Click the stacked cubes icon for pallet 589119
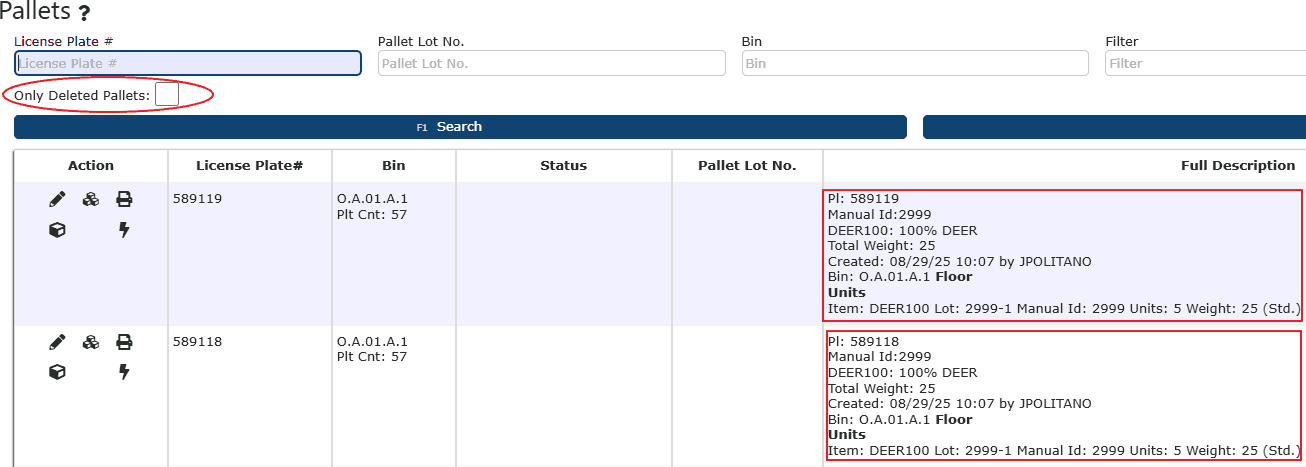 91,199
